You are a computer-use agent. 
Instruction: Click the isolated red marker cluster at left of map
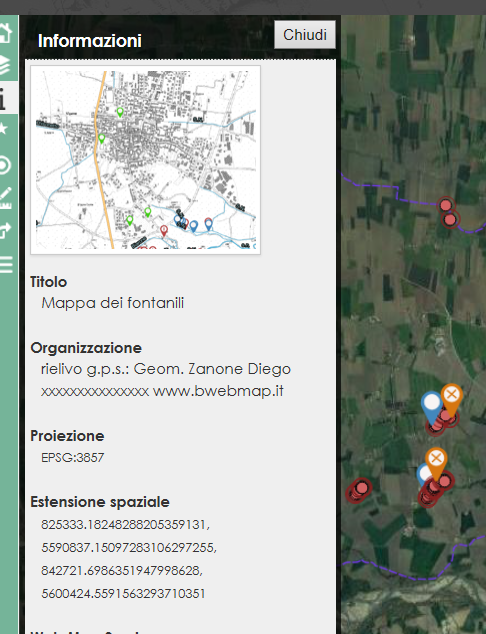point(358,490)
